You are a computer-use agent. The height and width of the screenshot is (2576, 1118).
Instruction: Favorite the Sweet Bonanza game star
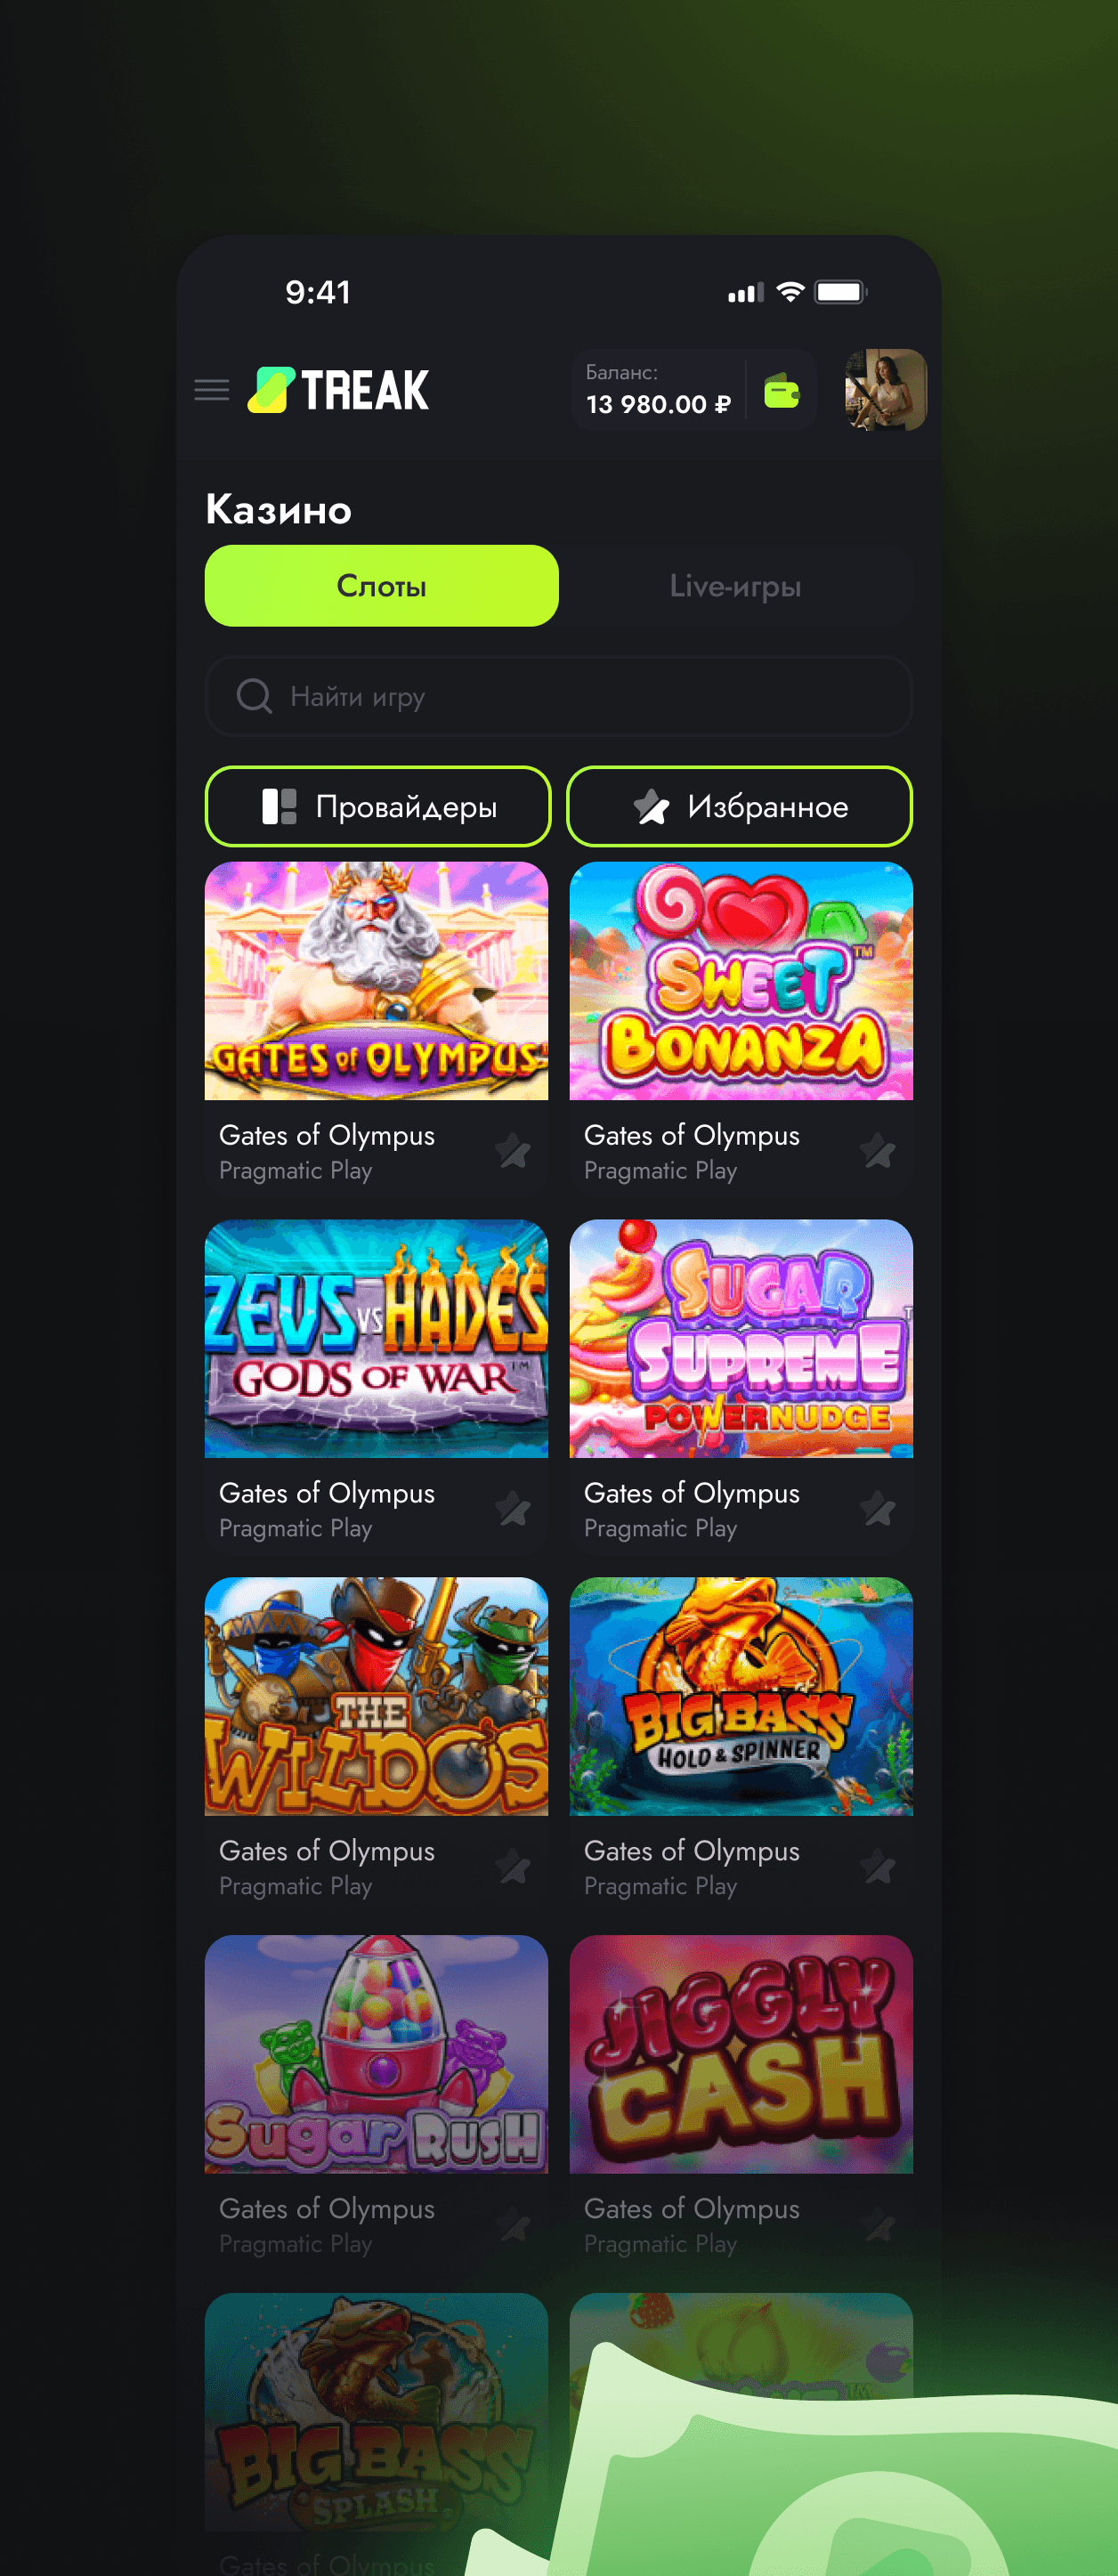pos(878,1151)
